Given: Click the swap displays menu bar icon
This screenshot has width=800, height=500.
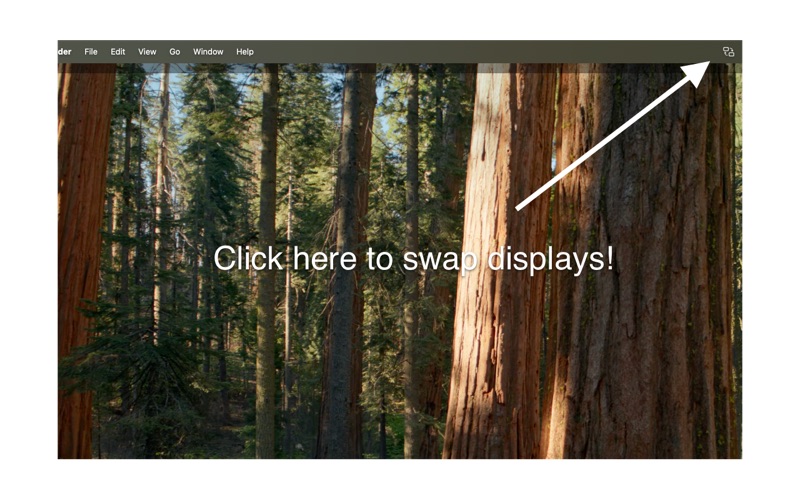Looking at the screenshot, I should point(728,52).
